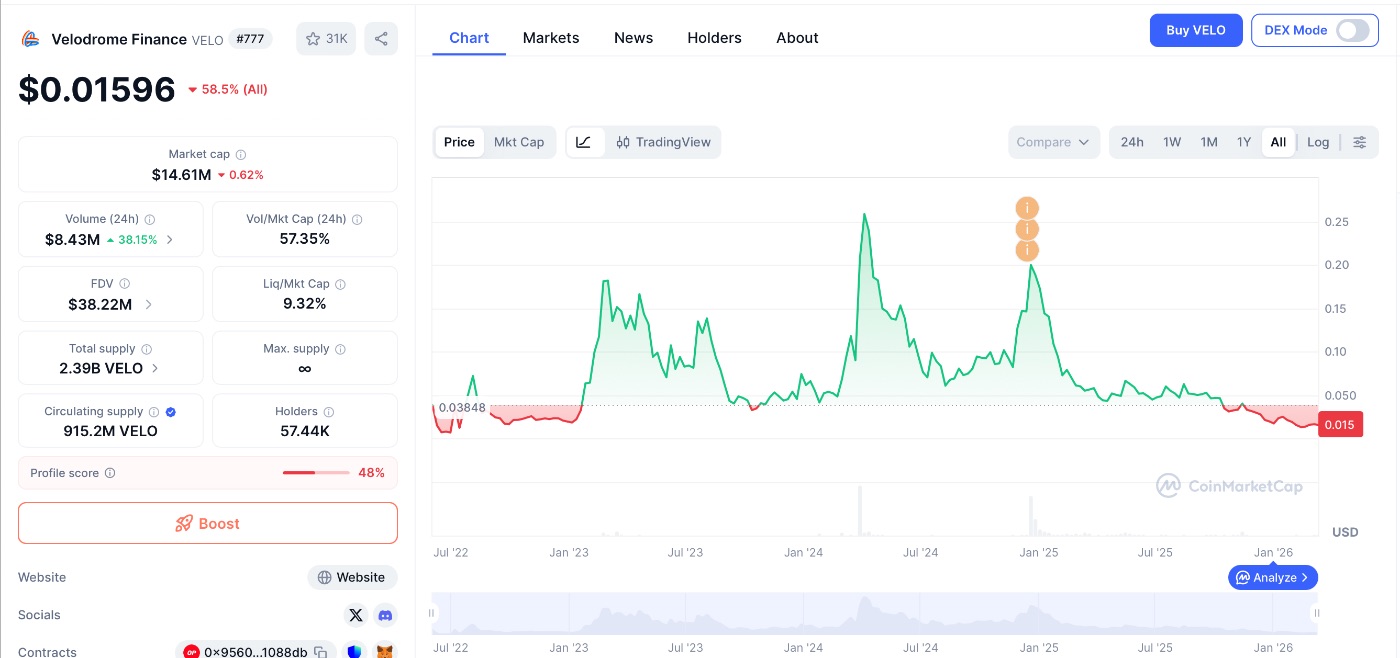Click the Buy VELO button

pos(1195,30)
